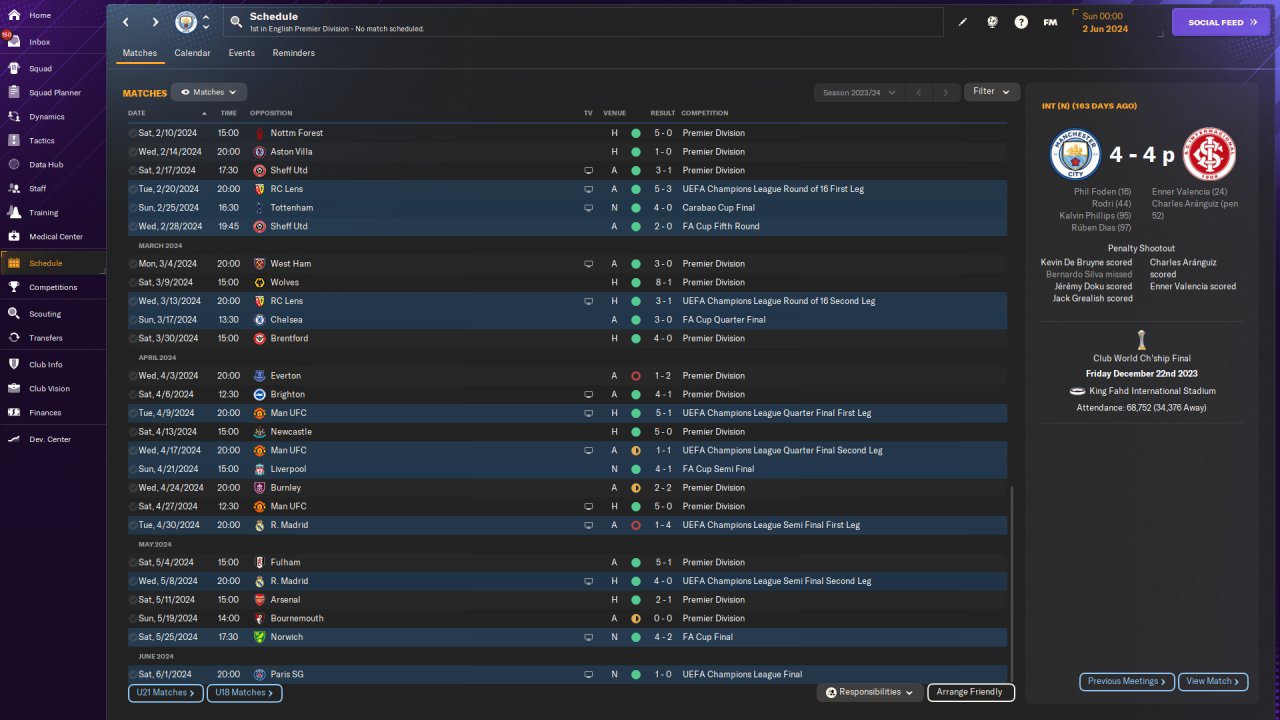Click the TV icon in the Norwich row
Image resolution: width=1280 pixels, height=720 pixels.
tap(588, 637)
